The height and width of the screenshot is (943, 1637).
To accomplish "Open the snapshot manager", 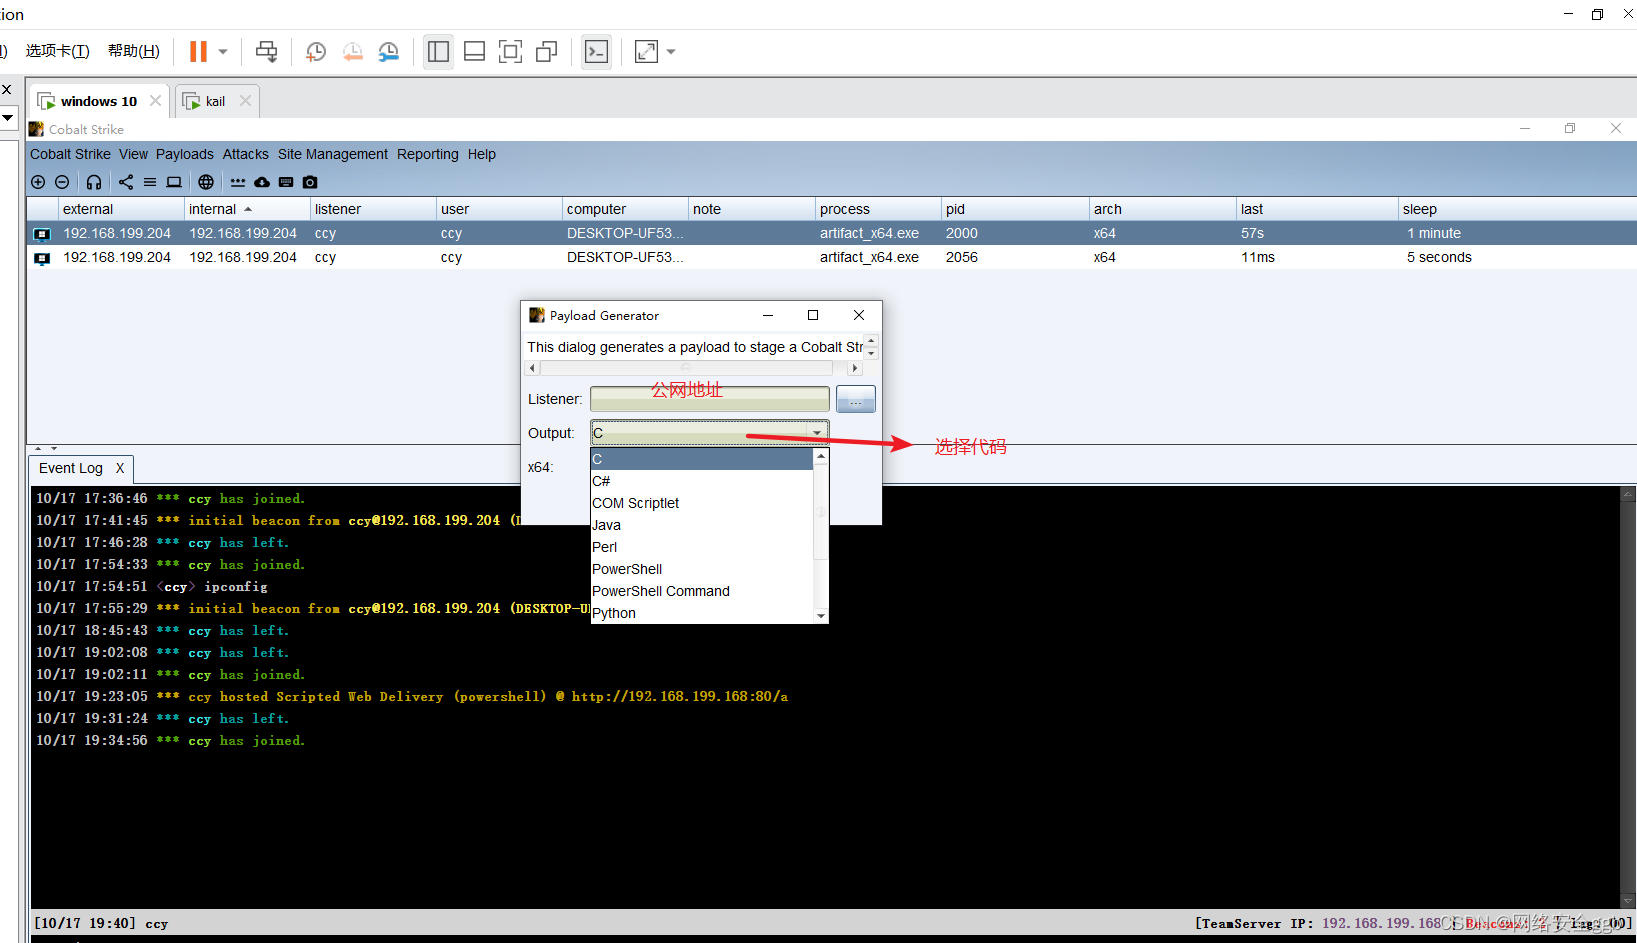I will point(388,51).
